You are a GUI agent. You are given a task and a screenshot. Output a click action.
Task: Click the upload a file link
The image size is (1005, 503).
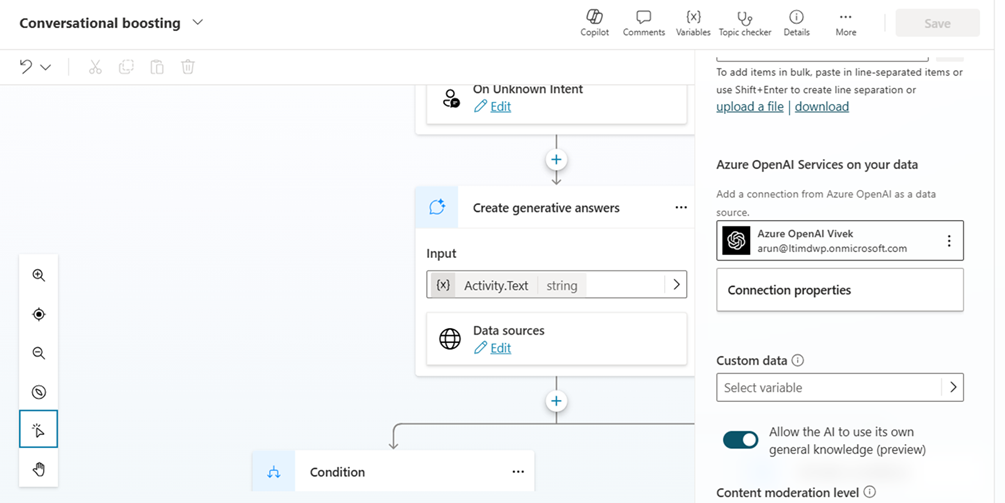pyautogui.click(x=750, y=107)
